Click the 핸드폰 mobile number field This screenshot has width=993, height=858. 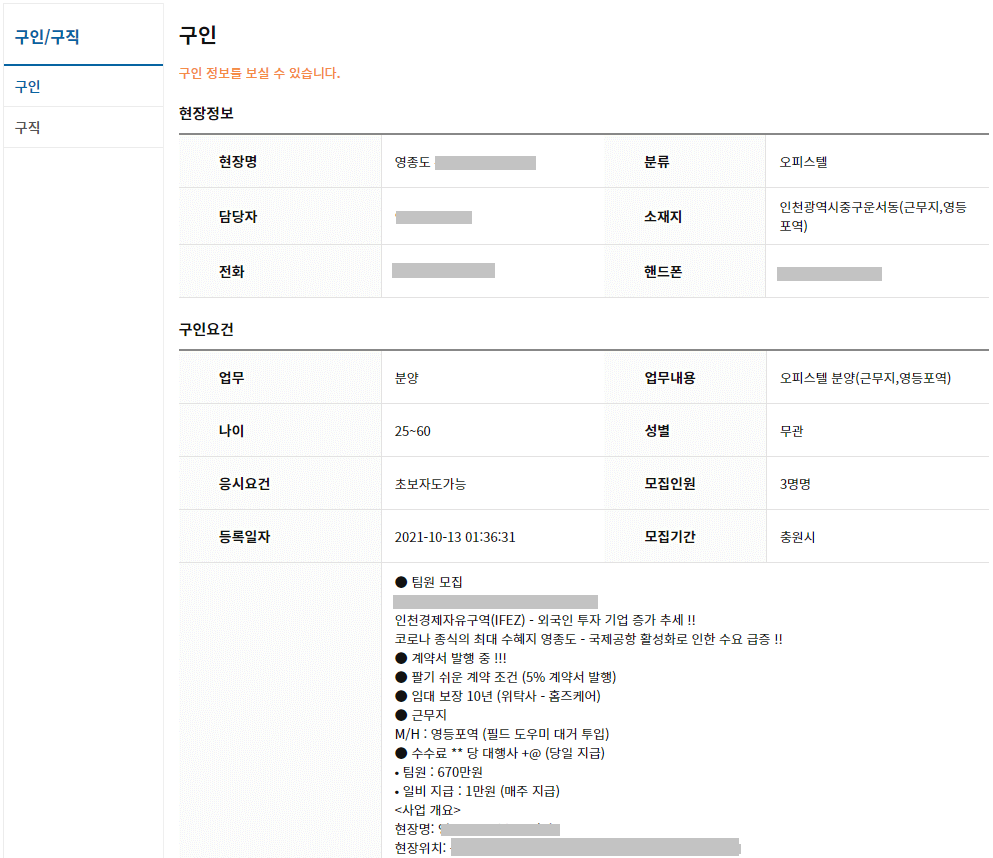(x=828, y=271)
